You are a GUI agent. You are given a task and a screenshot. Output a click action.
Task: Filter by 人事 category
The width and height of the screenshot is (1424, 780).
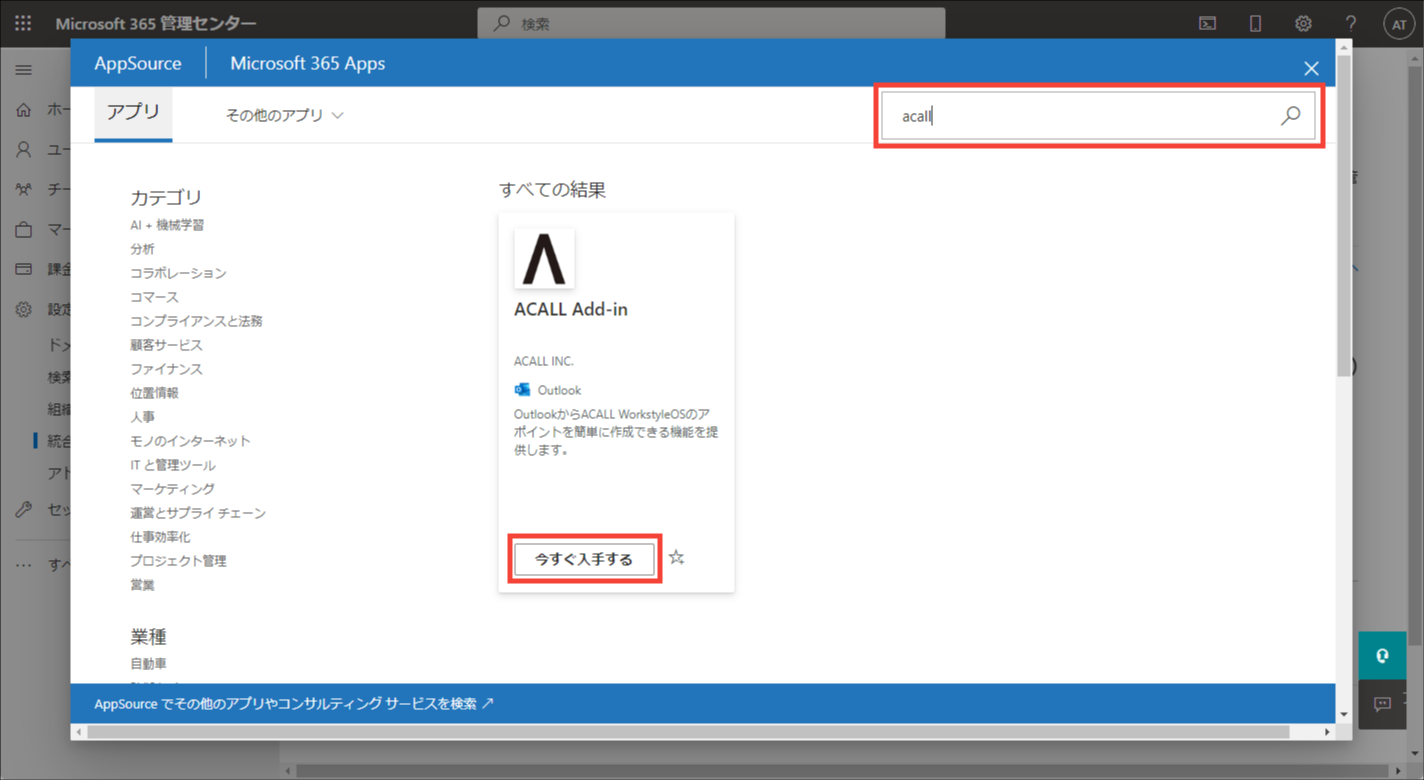[142, 417]
